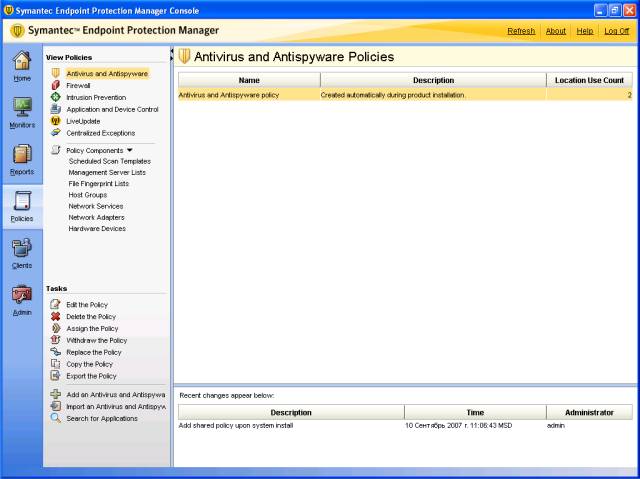Select LiveUpdate policy type

tap(83, 121)
